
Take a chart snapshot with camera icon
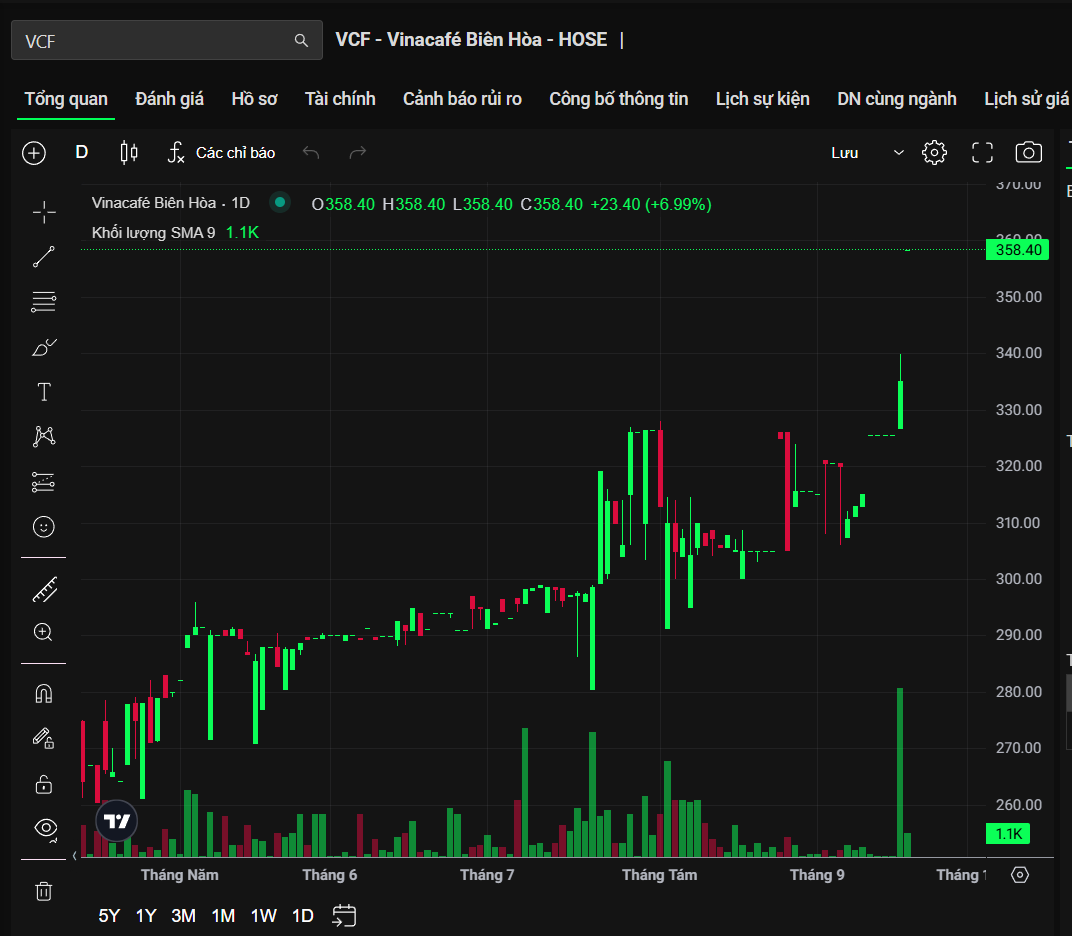tap(1028, 152)
